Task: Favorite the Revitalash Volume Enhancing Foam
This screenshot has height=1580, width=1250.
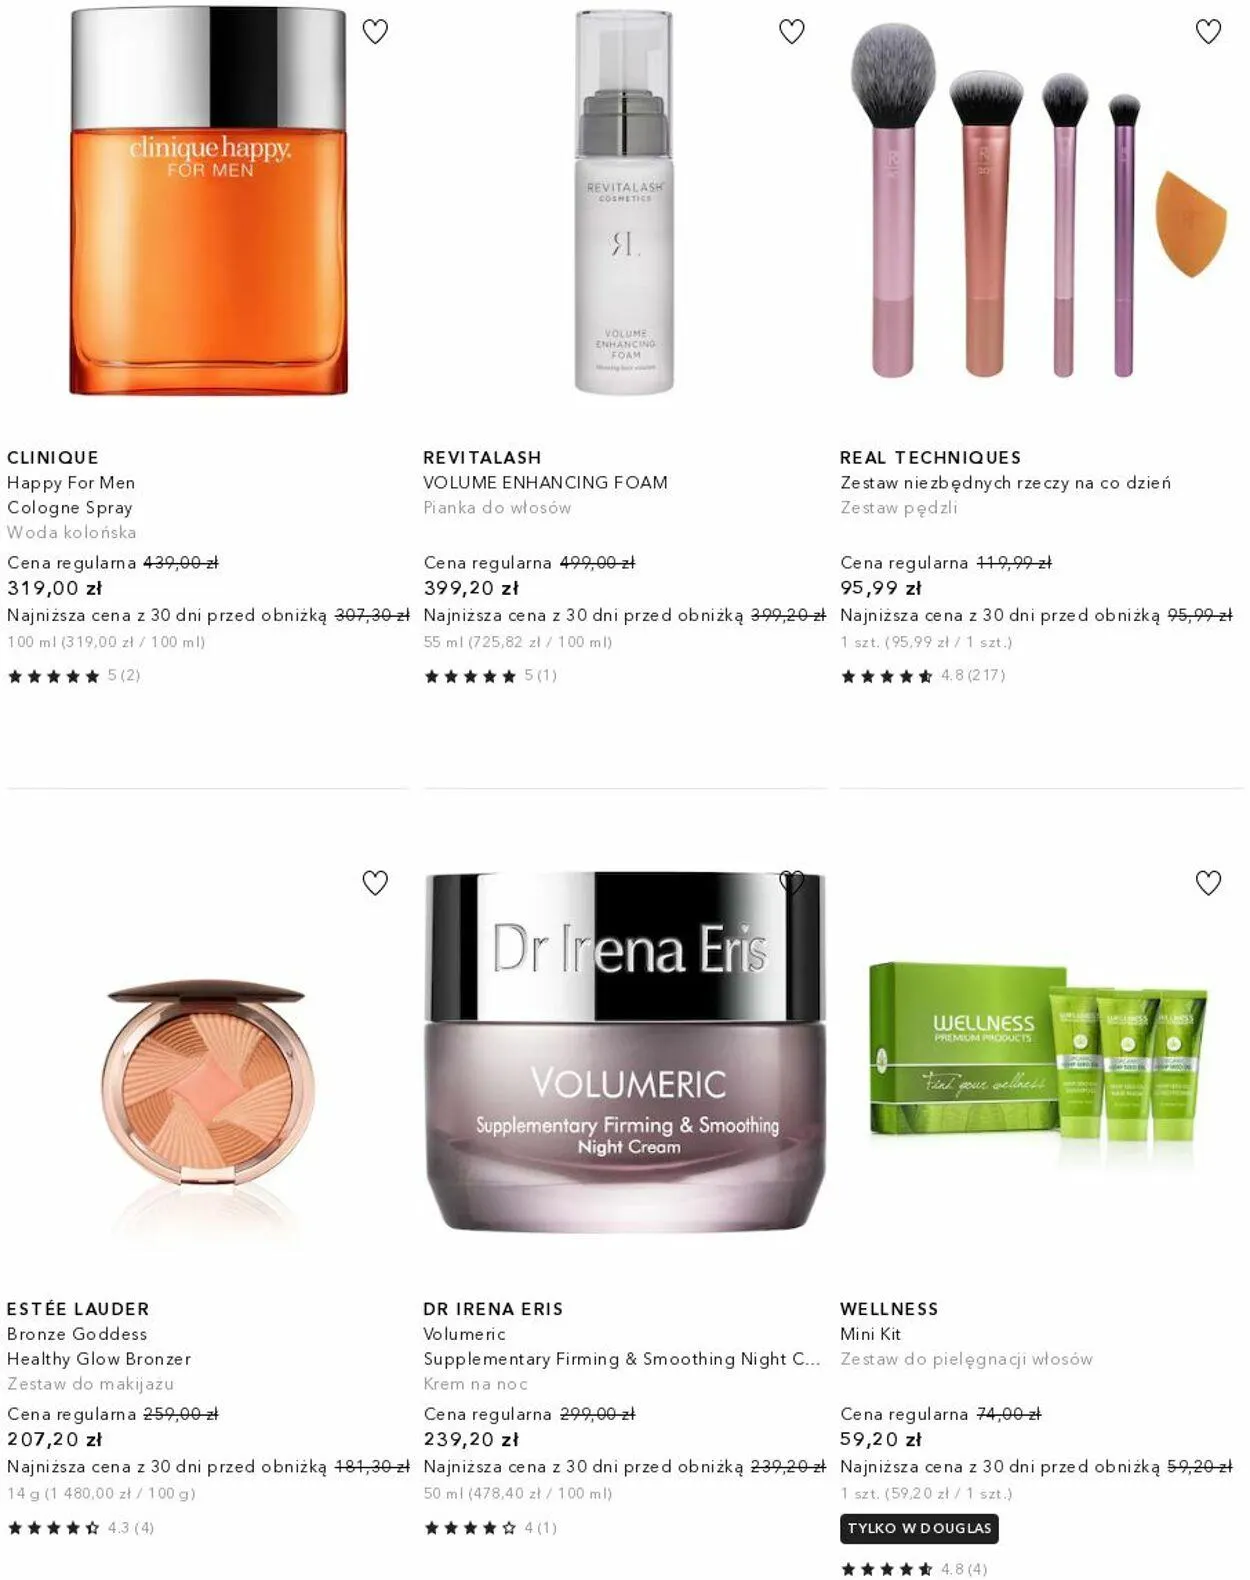Action: click(792, 32)
